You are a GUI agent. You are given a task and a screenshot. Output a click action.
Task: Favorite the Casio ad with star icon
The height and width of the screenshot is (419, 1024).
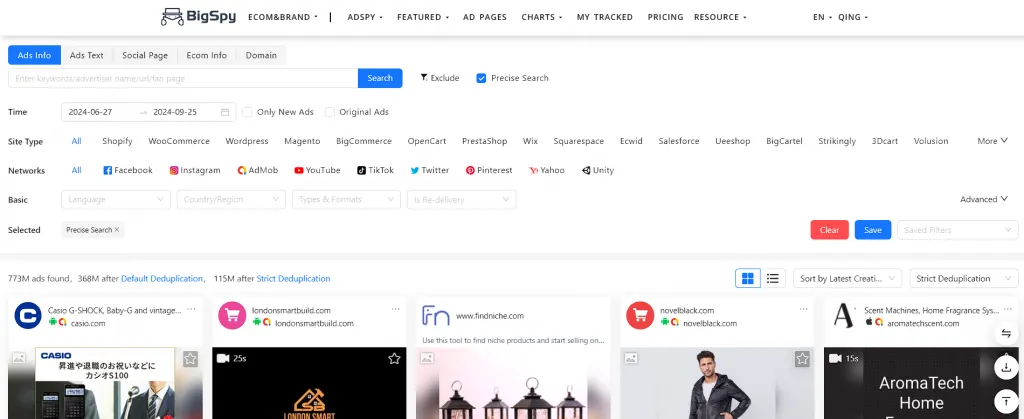(190, 358)
